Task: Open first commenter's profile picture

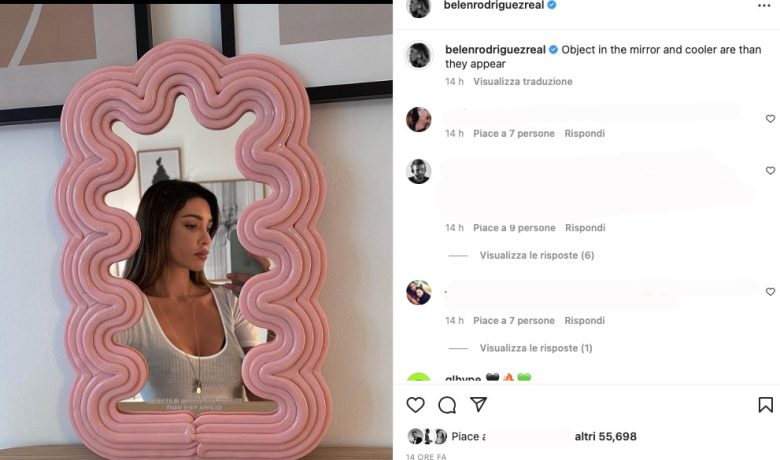Action: 418,119
